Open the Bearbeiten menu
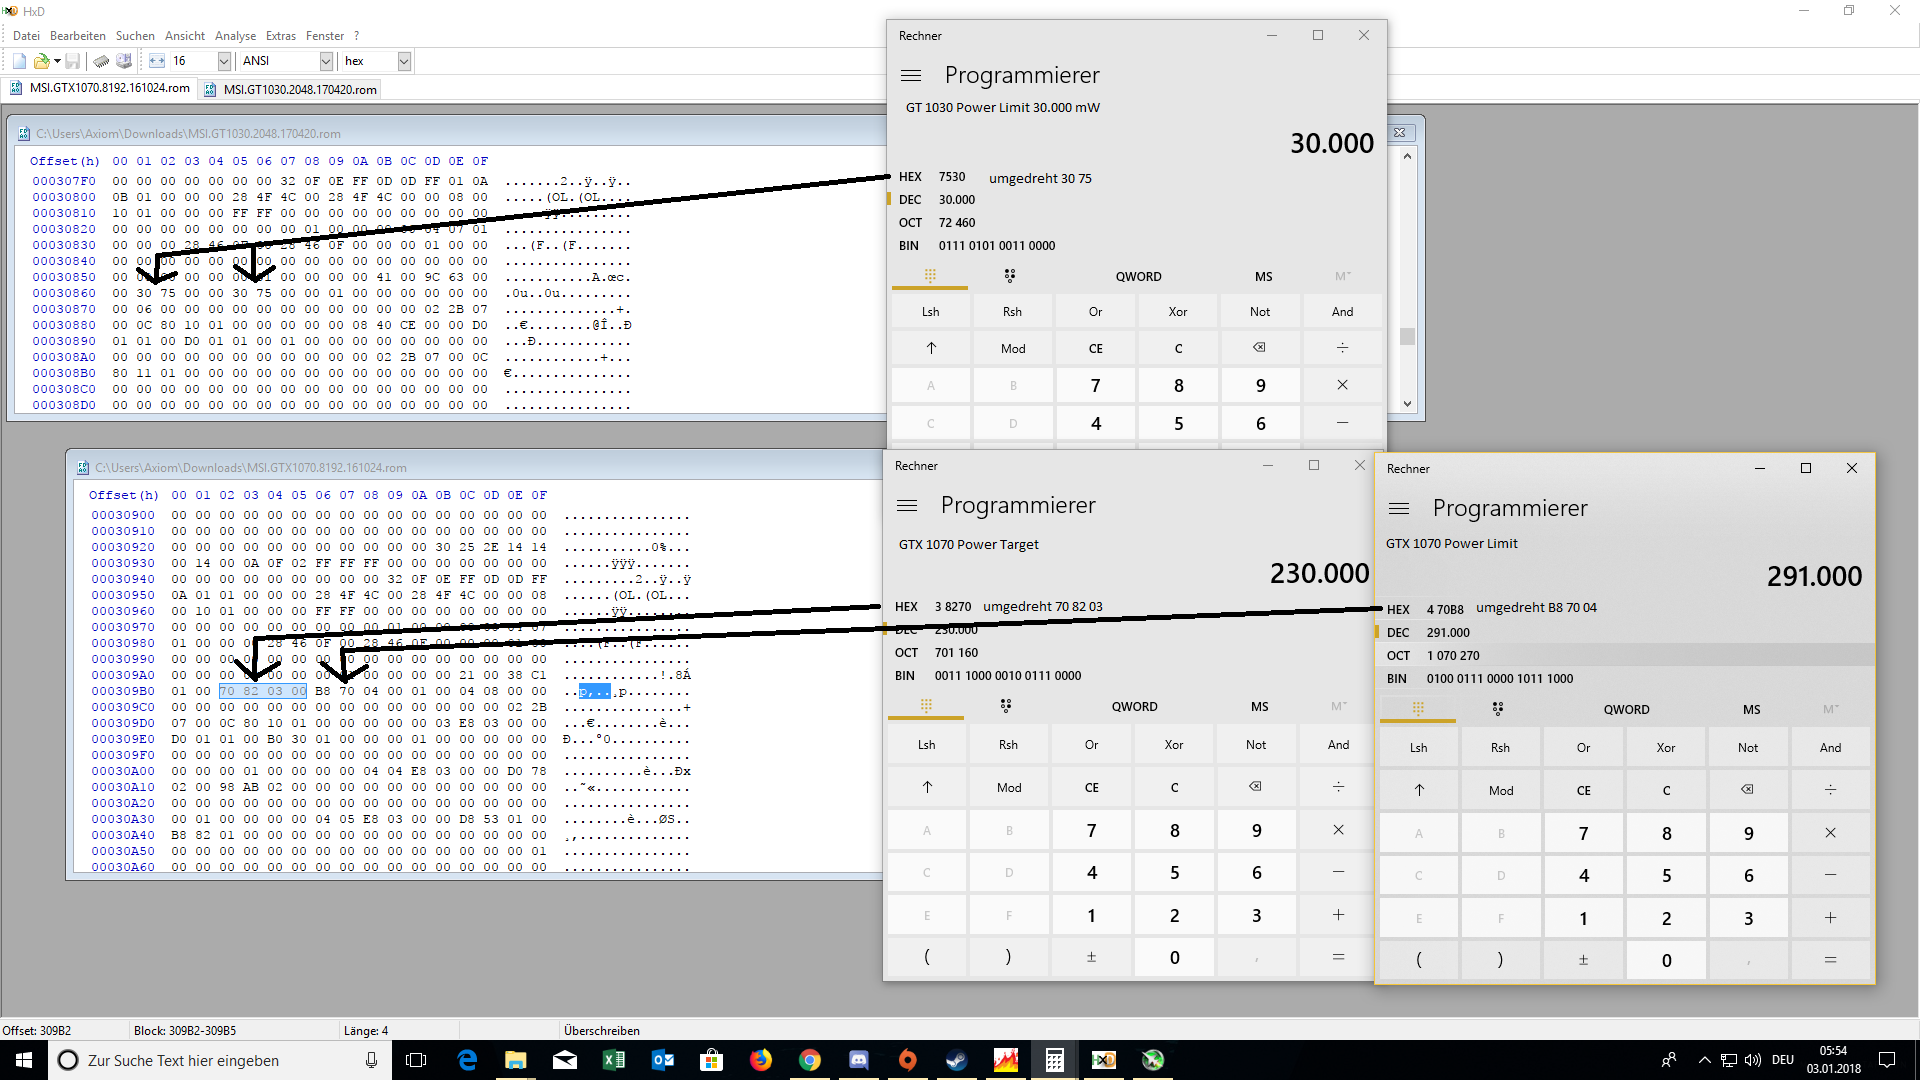 pos(77,35)
